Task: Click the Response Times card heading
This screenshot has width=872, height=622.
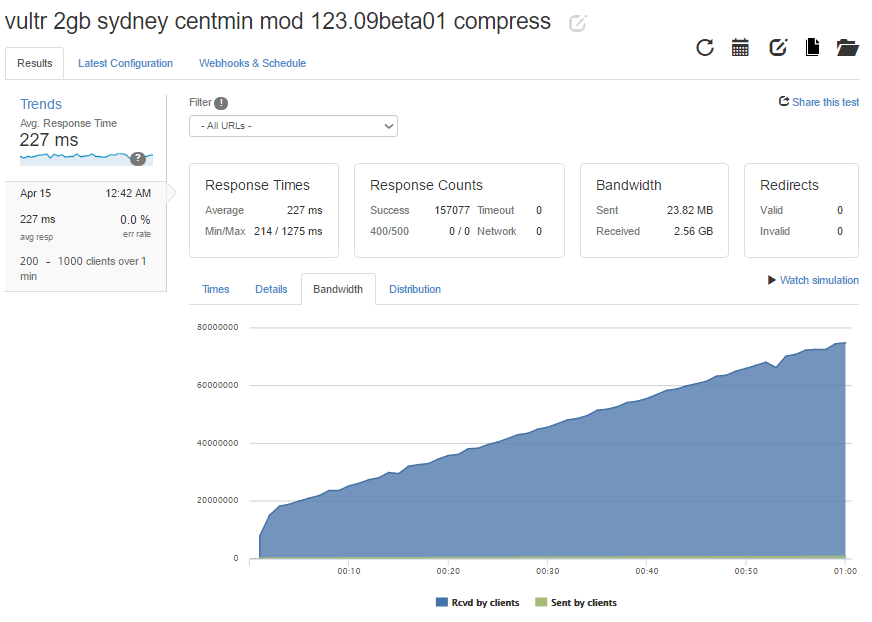Action: coord(257,185)
